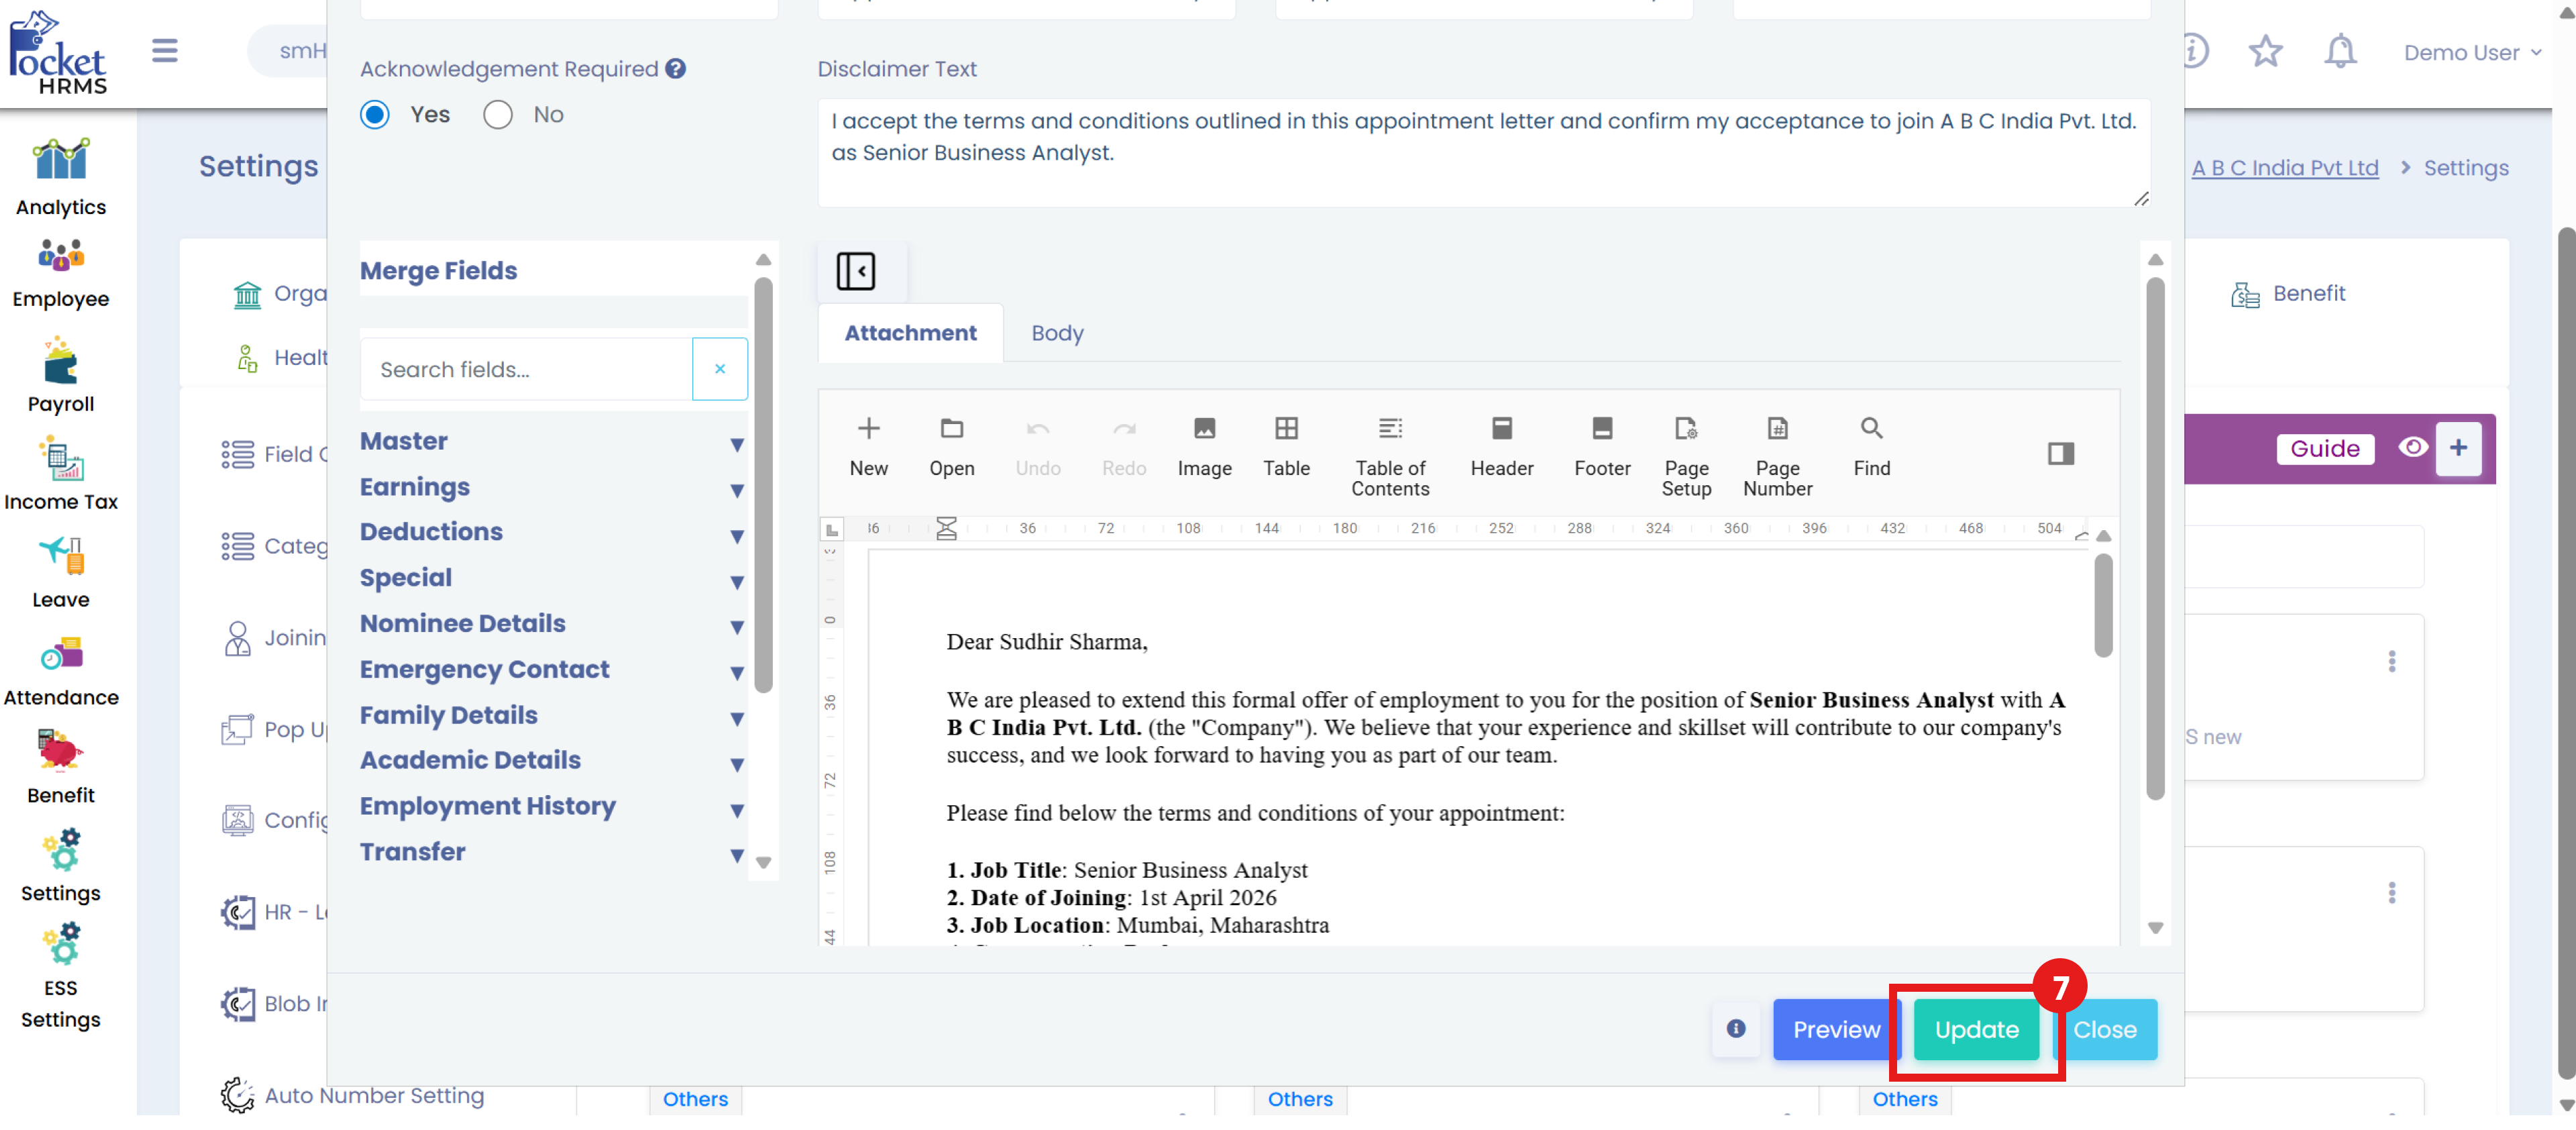Click the Search fields input box

[526, 370]
